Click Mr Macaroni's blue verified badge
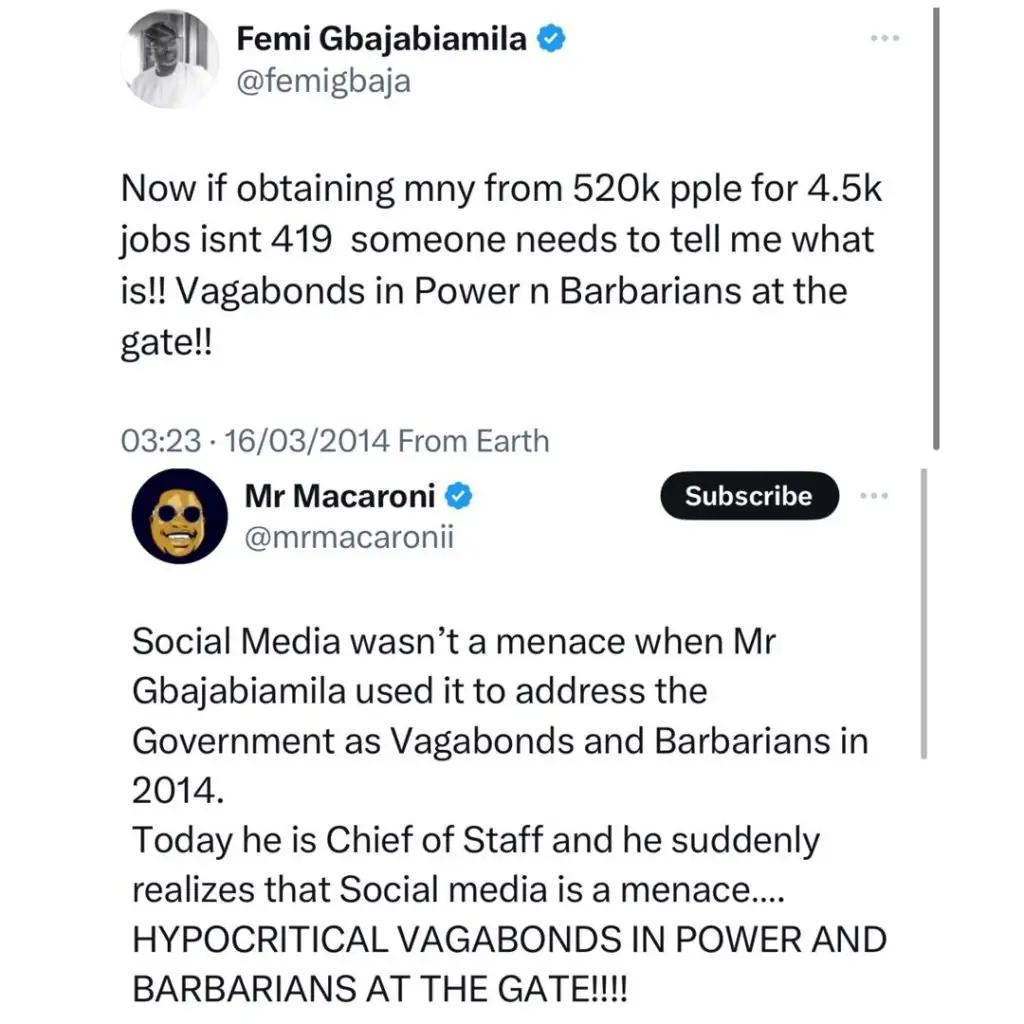 coord(458,496)
